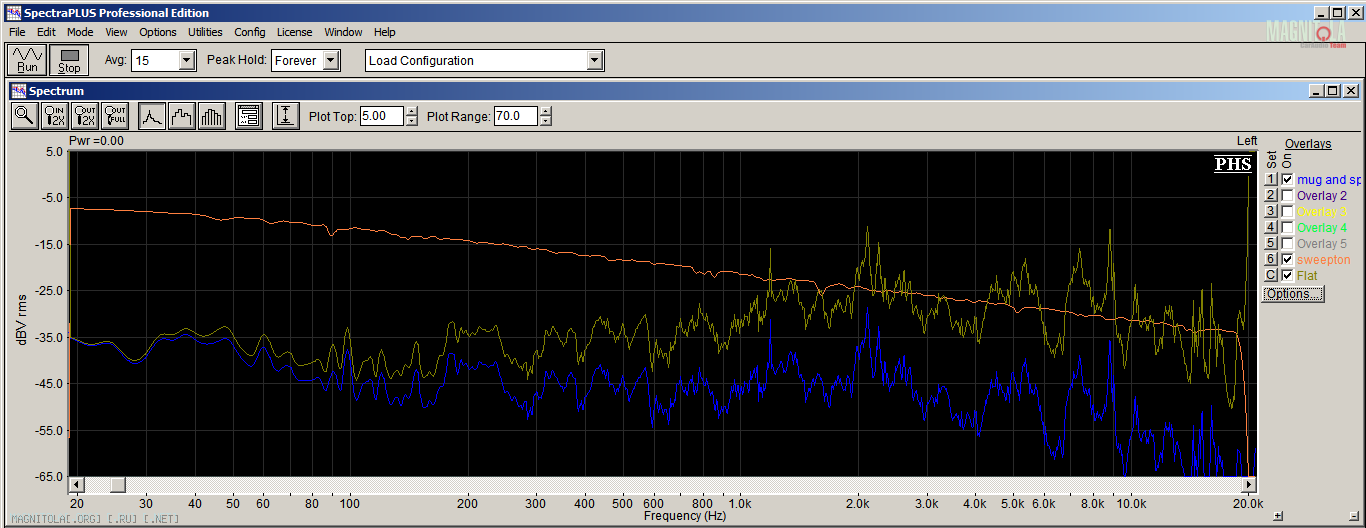Click the Plot Top value field
The image size is (1366, 528).
point(381,116)
